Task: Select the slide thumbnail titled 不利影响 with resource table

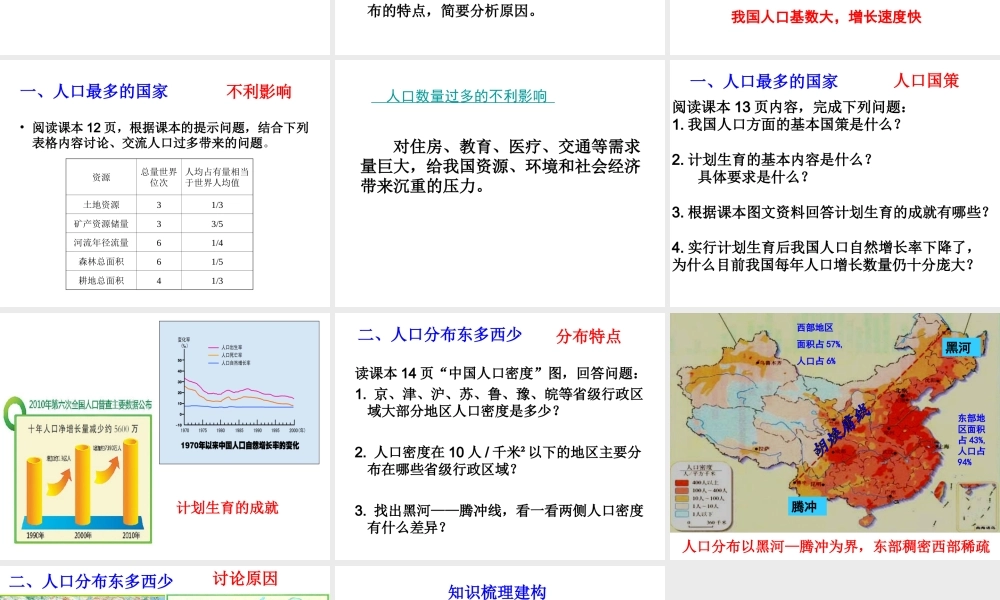Action: pyautogui.click(x=165, y=183)
